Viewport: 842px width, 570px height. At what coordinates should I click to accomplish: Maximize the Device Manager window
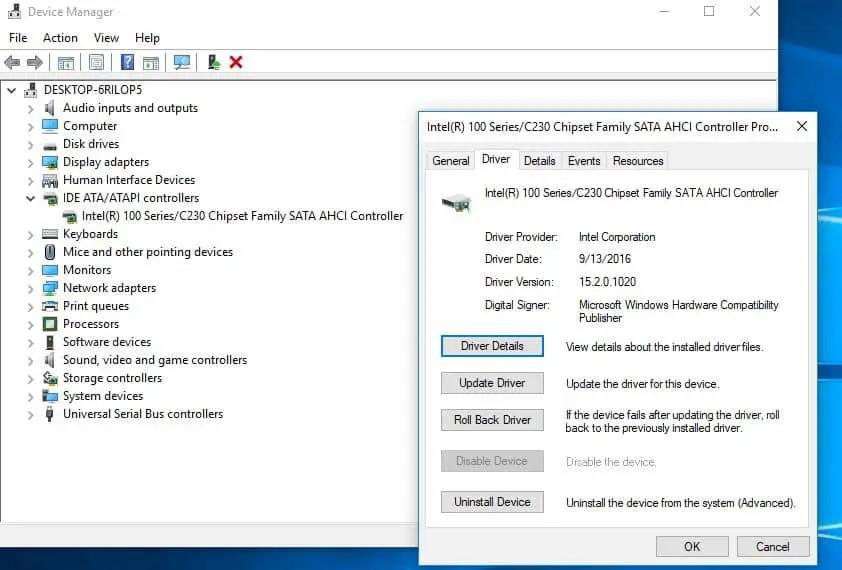click(709, 11)
